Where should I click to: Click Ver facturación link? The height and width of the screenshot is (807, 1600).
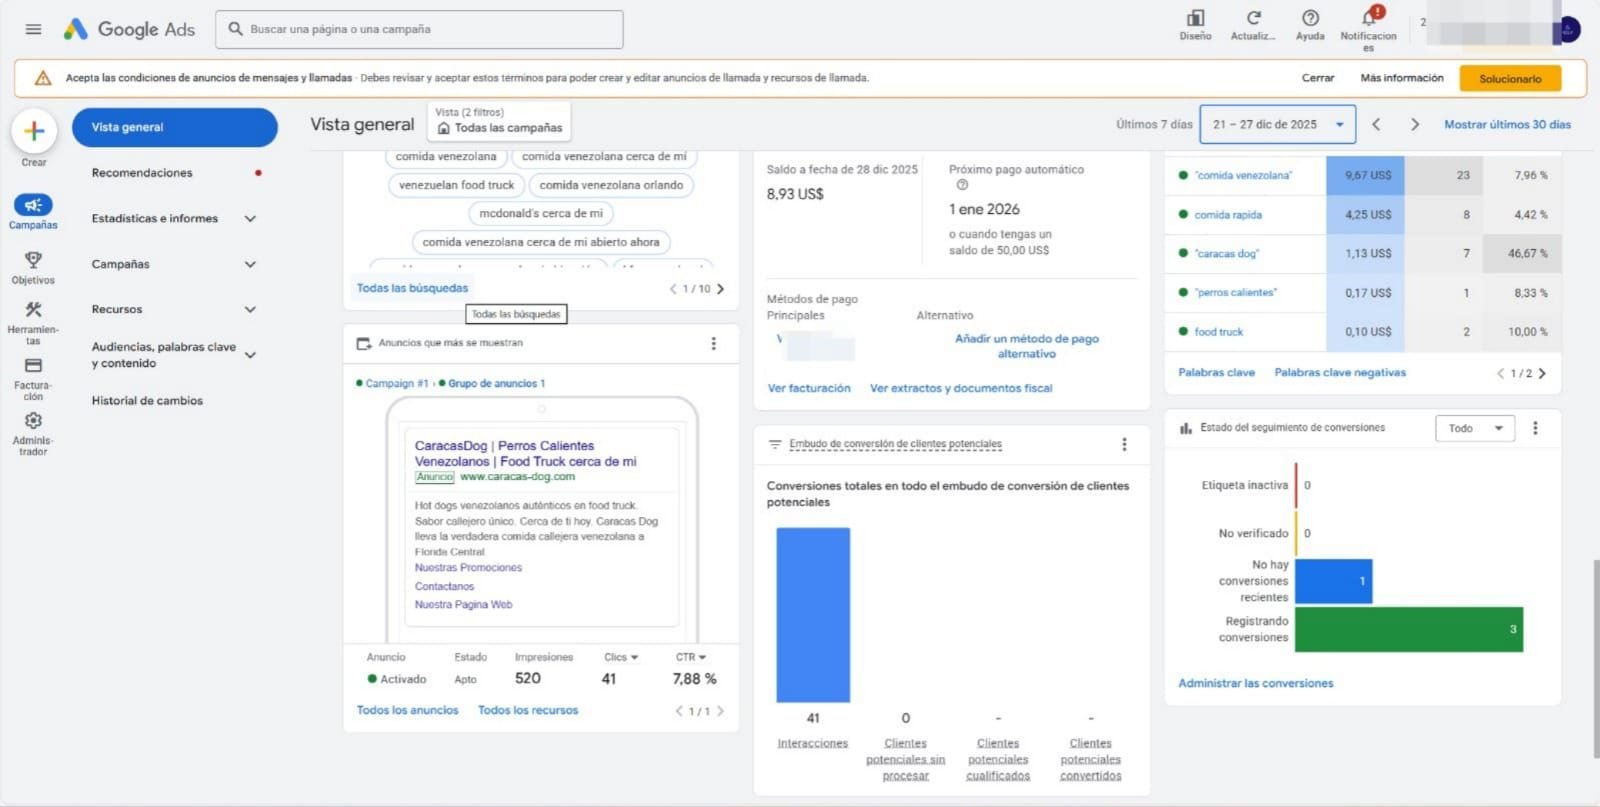point(809,388)
